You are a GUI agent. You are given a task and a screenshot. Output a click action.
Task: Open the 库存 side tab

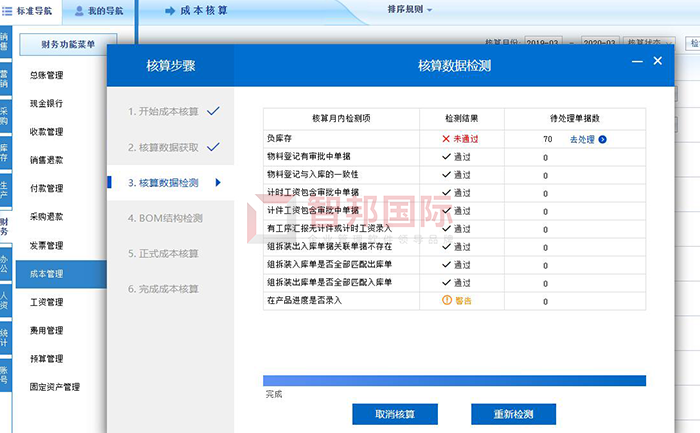5,153
